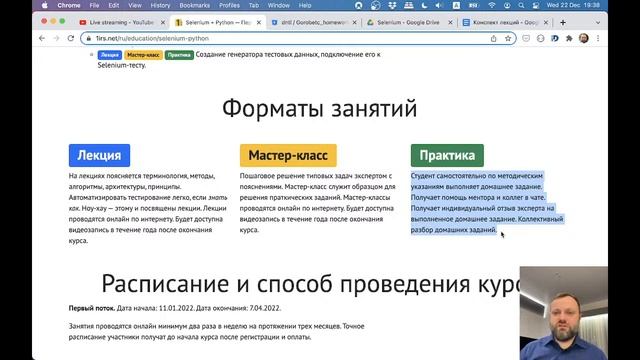
Task: Click the heading Форматы занятий
Action: tap(320, 109)
